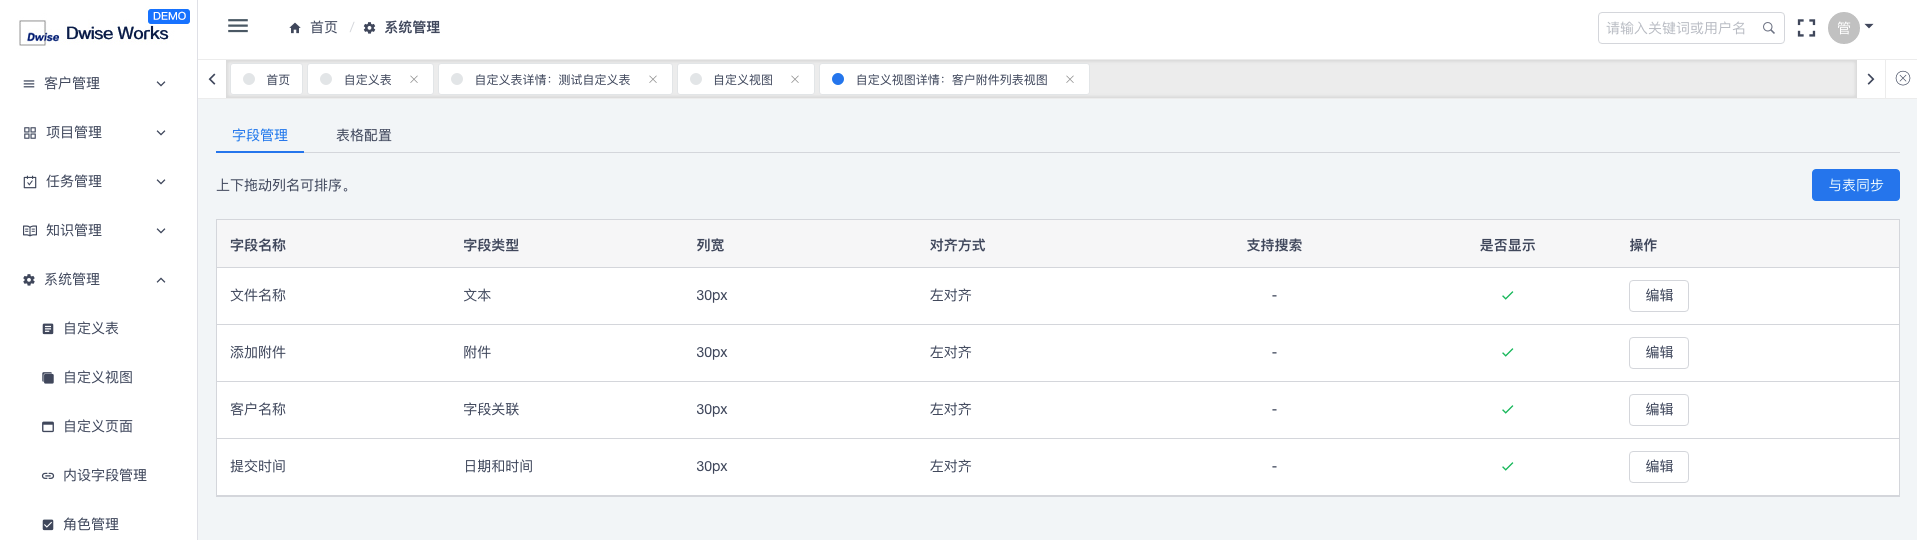Click the display checkmark for 提交时间

tap(1507, 467)
